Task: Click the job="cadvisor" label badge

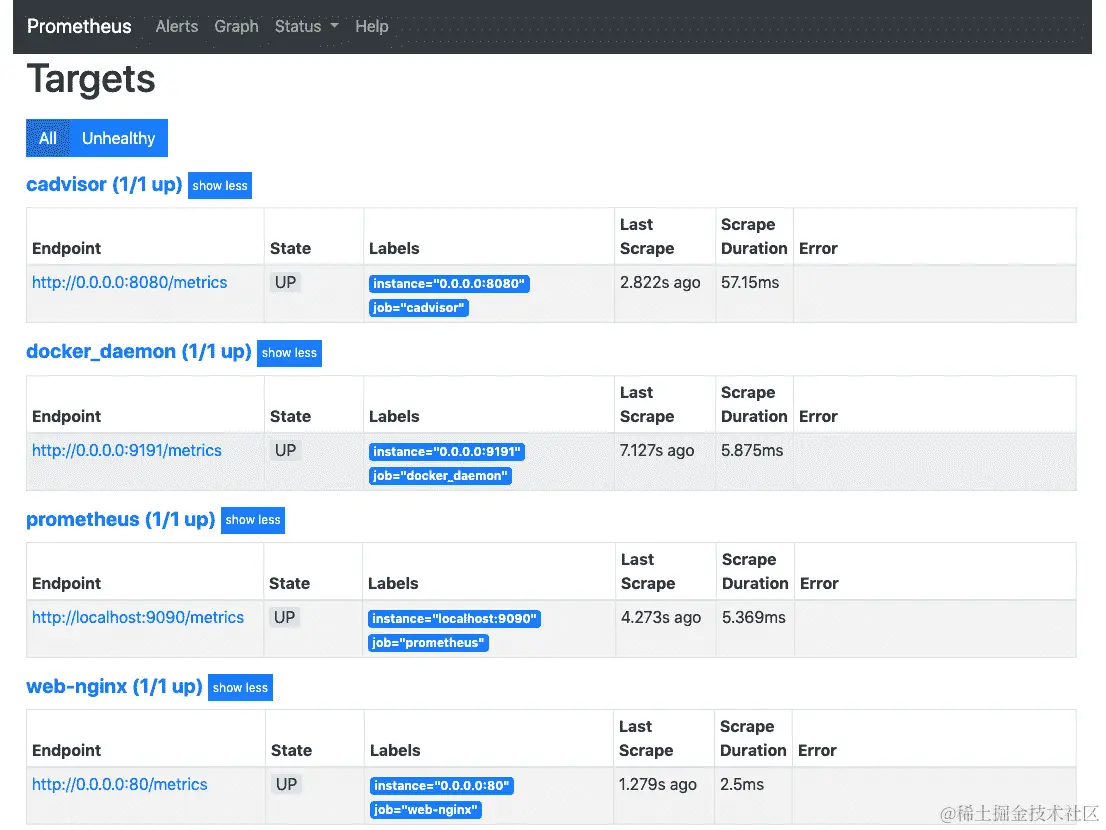Action: [x=418, y=307]
